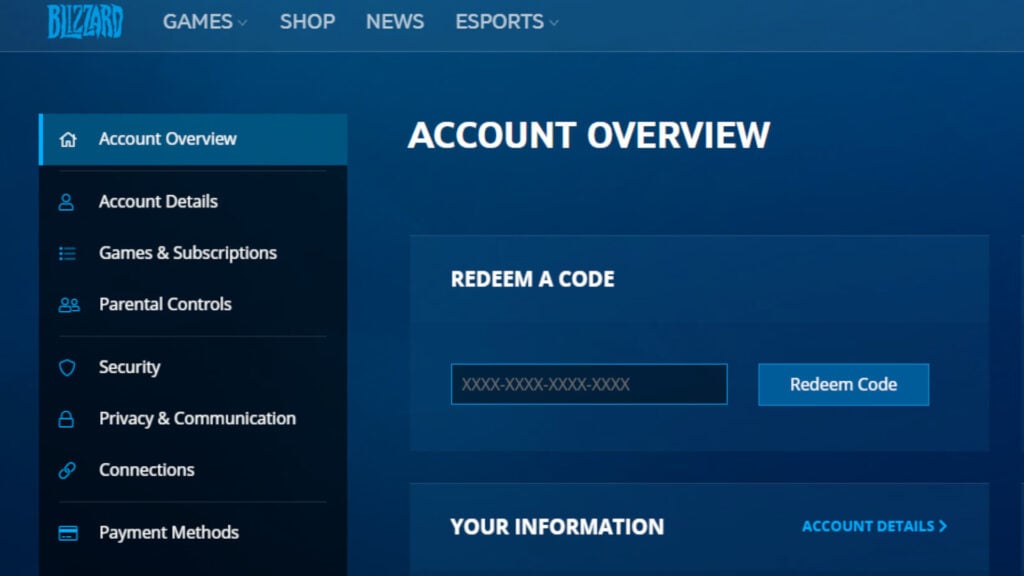Open the NEWS section
Image resolution: width=1024 pixels, height=576 pixels.
(394, 21)
